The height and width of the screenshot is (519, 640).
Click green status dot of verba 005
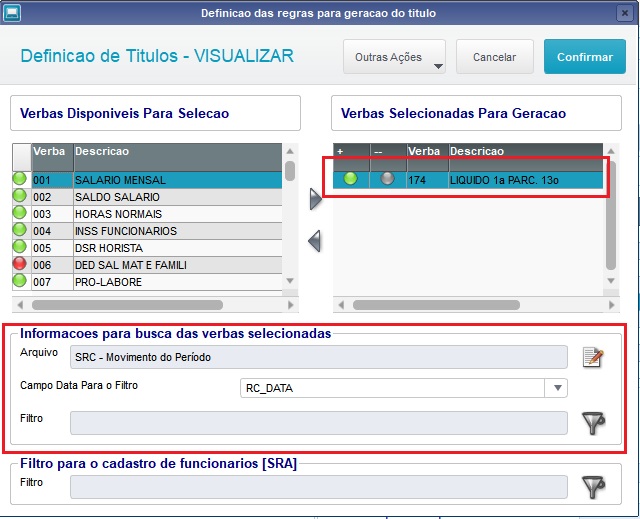[x=20, y=247]
